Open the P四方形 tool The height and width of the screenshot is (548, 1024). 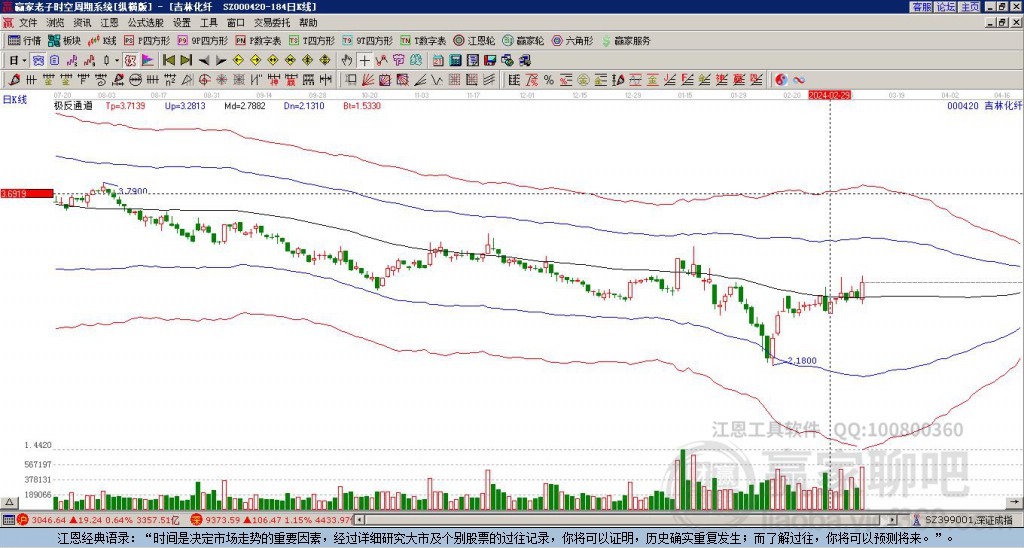pyautogui.click(x=147, y=40)
